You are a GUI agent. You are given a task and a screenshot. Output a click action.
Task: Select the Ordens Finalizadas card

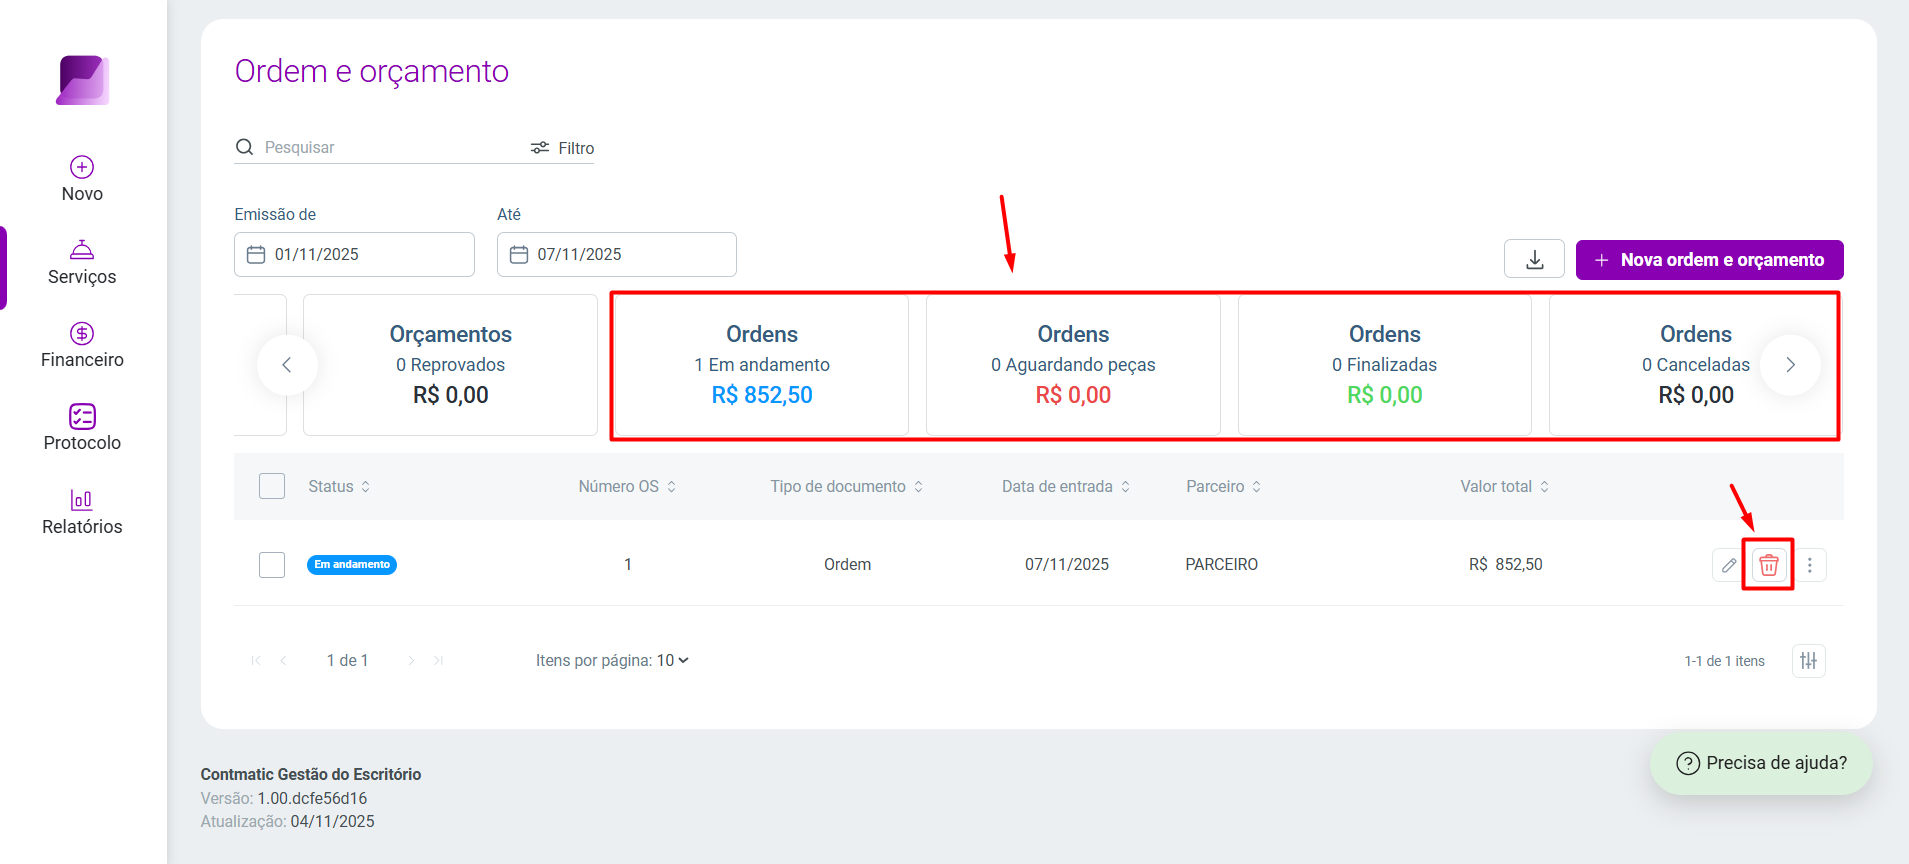coord(1385,365)
